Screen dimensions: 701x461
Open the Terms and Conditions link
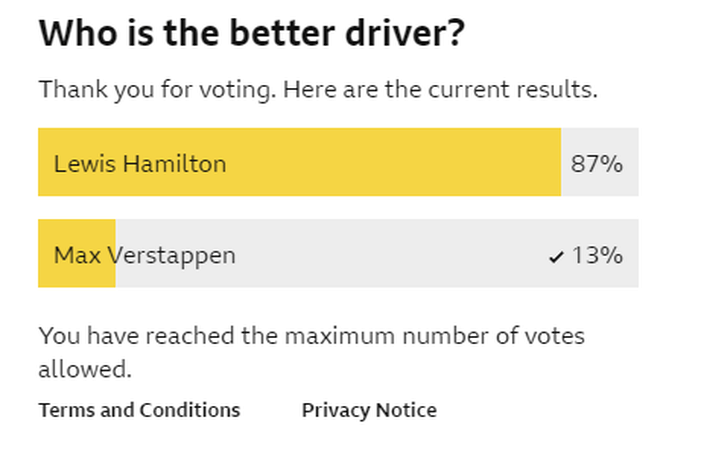(139, 410)
